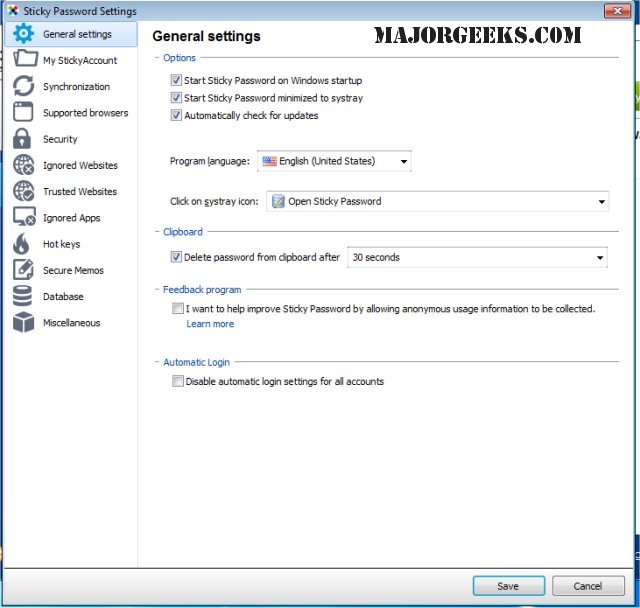Viewport: 640px width, 608px height.
Task: Click the Cancel button
Action: pyautogui.click(x=588, y=586)
